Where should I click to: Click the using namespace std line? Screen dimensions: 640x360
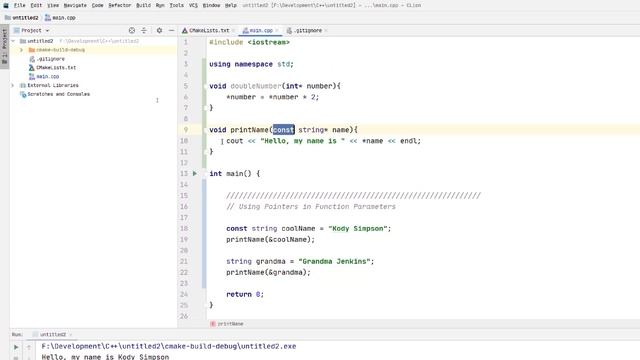click(x=251, y=64)
